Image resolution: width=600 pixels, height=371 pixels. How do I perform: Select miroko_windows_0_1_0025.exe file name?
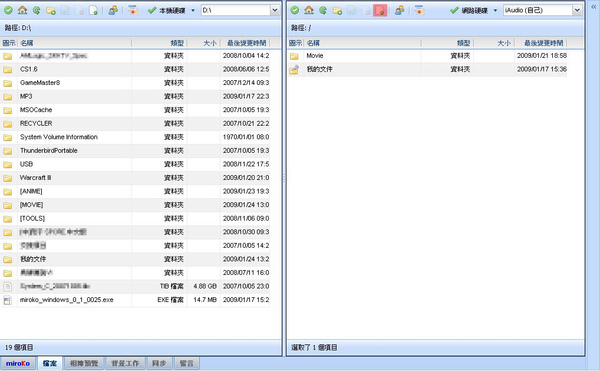(x=67, y=300)
